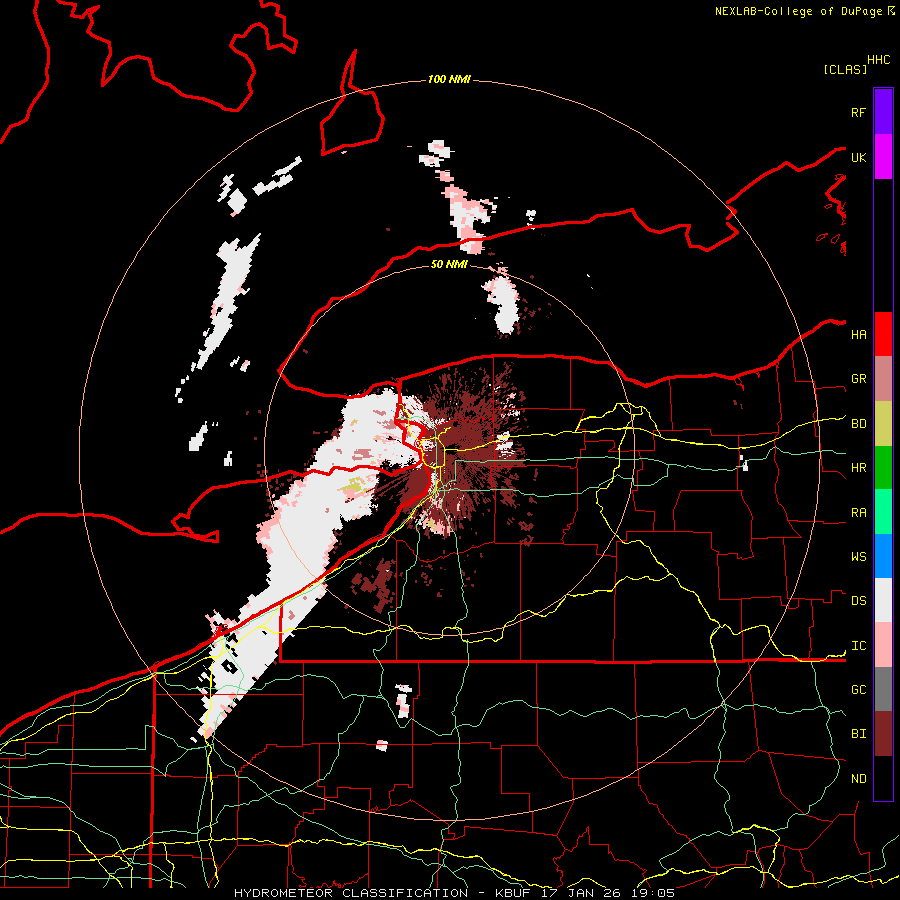Click the 100 NMI range ring label
Image resolution: width=900 pixels, height=900 pixels.
pyautogui.click(x=449, y=79)
